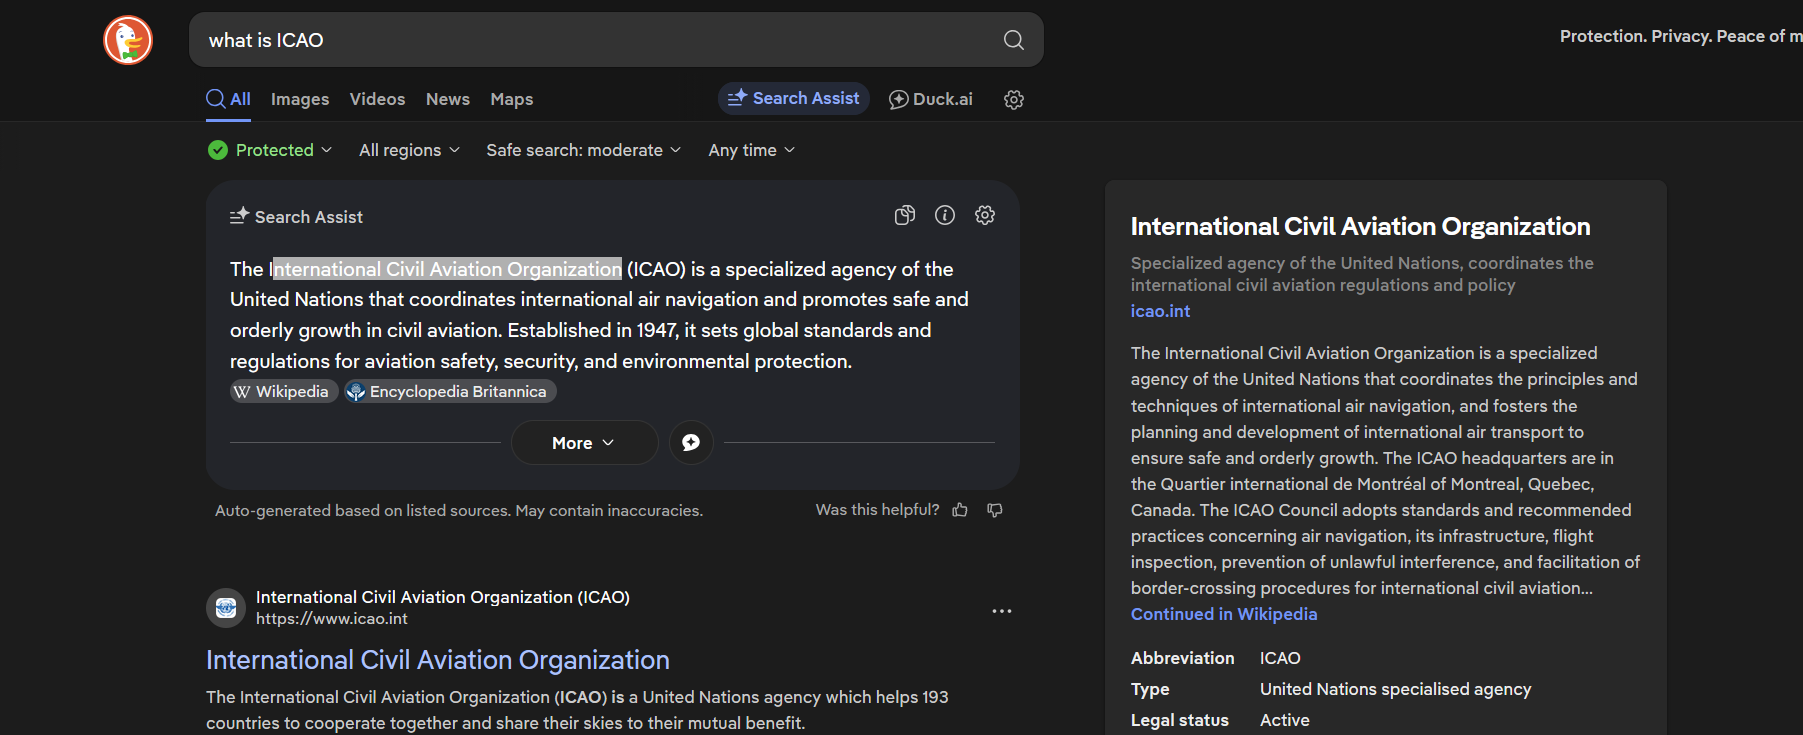The height and width of the screenshot is (735, 1803).
Task: Open Safe search: moderate dropdown
Action: coord(583,150)
